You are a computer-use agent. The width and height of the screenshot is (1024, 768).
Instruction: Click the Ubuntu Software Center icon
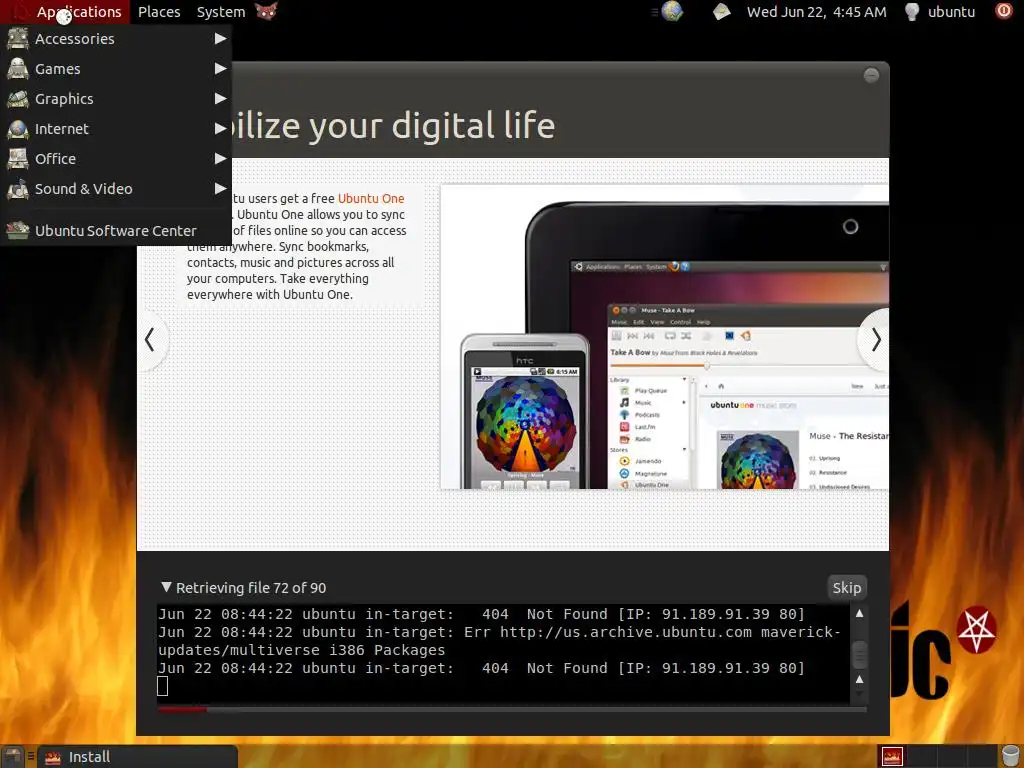(18, 231)
